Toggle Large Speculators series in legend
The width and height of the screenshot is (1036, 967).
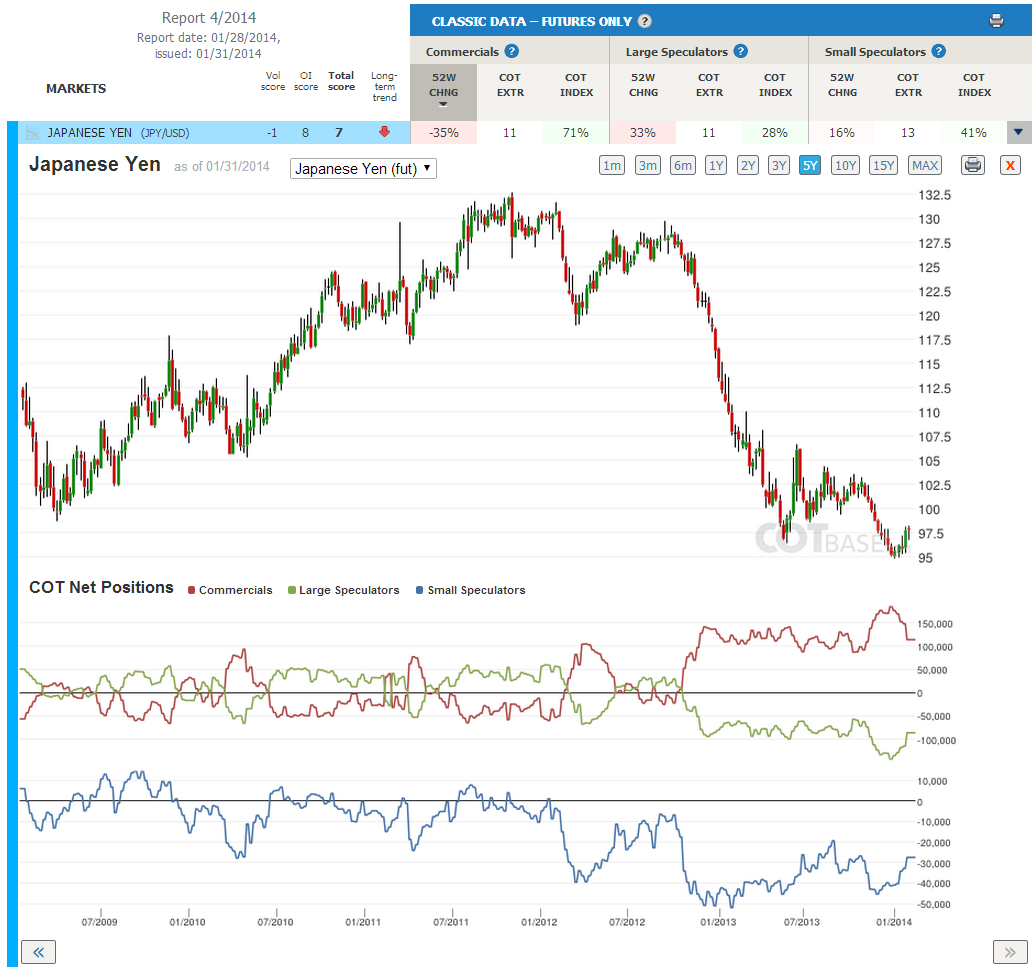point(344,590)
